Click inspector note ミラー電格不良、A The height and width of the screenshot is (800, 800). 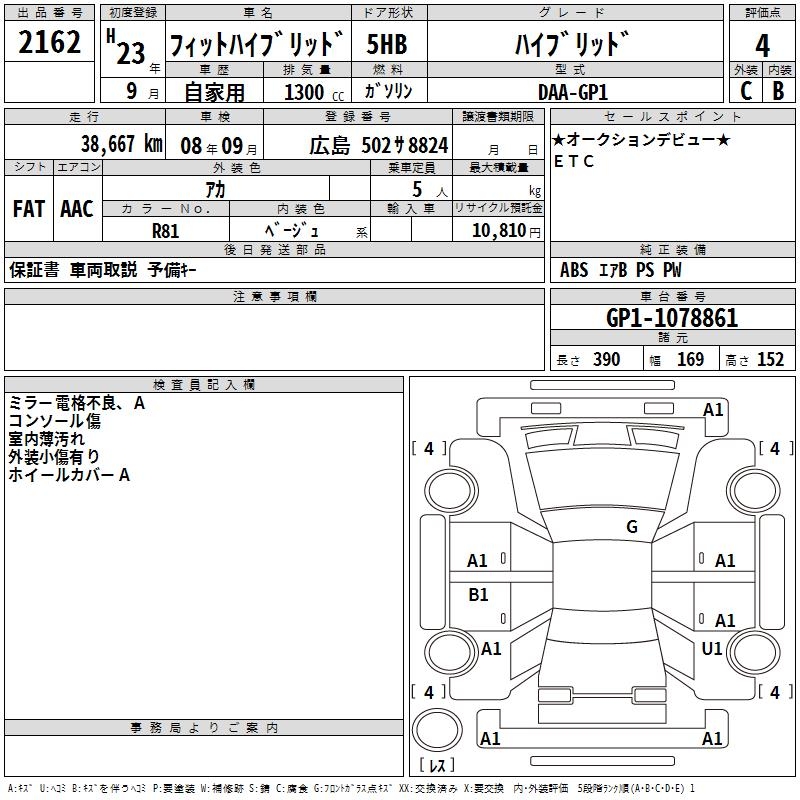77,403
